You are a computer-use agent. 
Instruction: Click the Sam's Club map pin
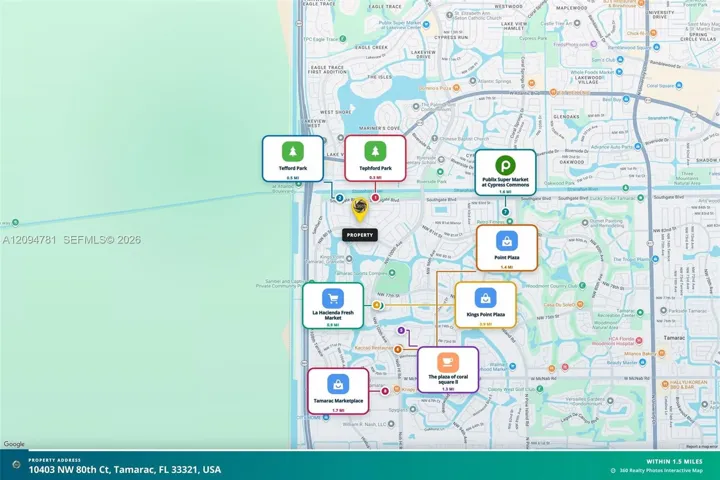(x=620, y=60)
